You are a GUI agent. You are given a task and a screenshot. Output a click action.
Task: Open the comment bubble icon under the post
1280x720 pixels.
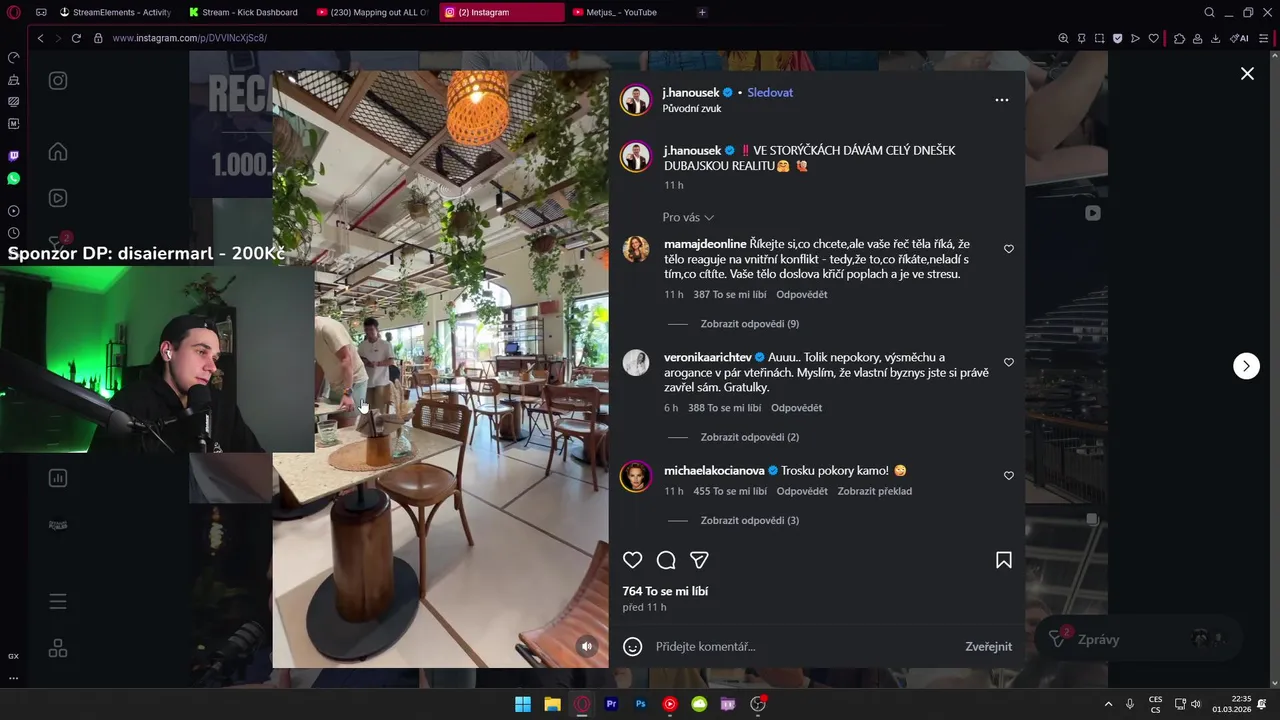(666, 560)
